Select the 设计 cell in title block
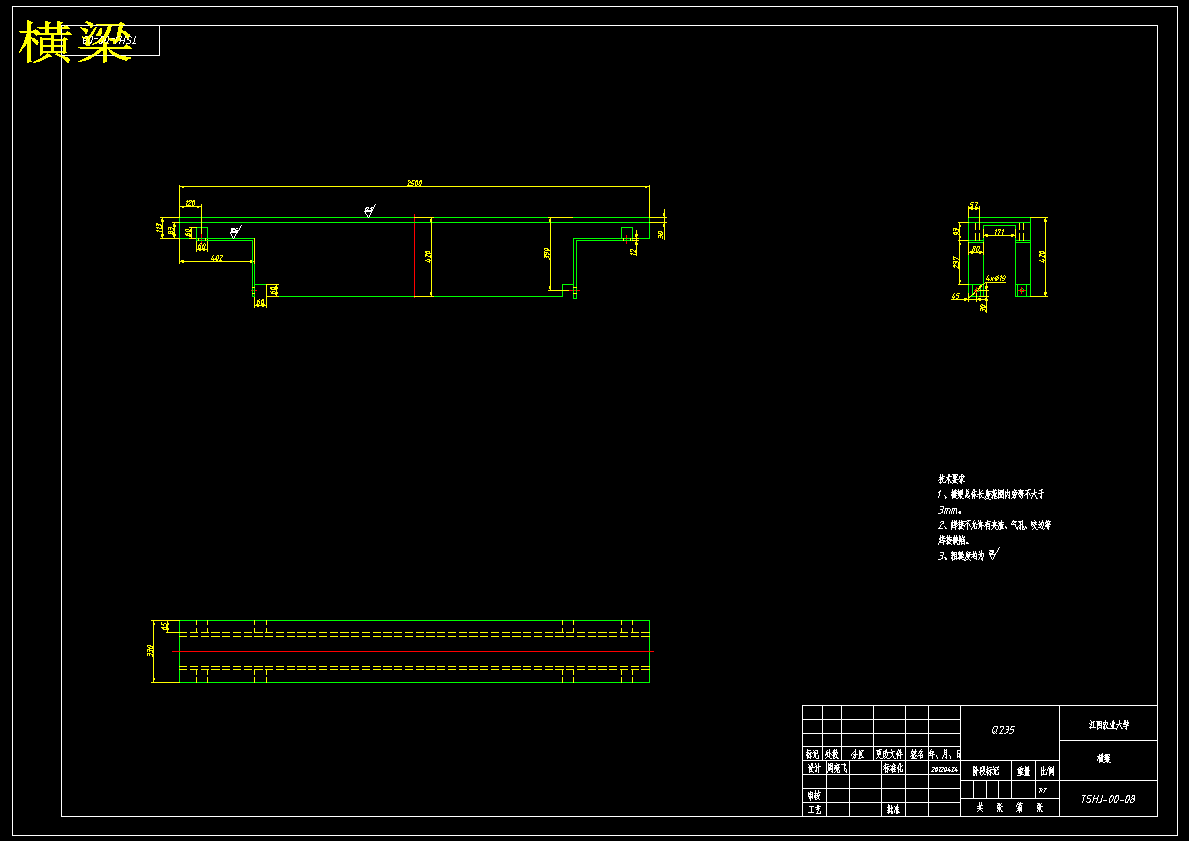The image size is (1189, 841). click(814, 767)
